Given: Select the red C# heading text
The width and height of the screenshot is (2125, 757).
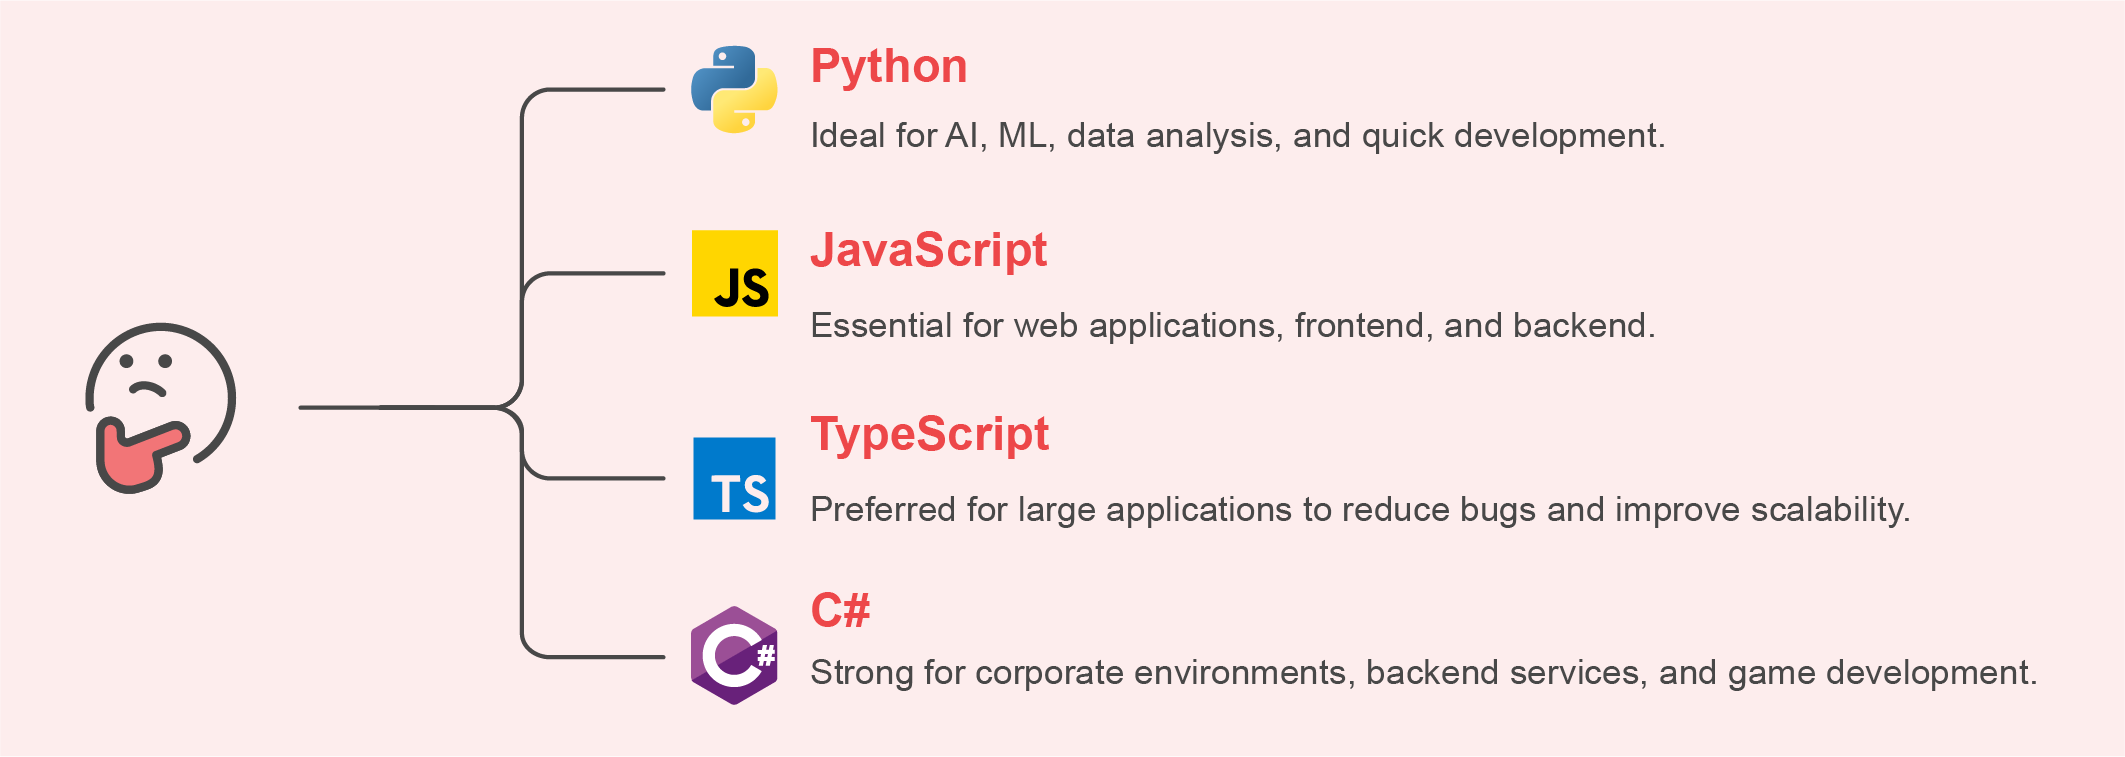Looking at the screenshot, I should point(840,610).
